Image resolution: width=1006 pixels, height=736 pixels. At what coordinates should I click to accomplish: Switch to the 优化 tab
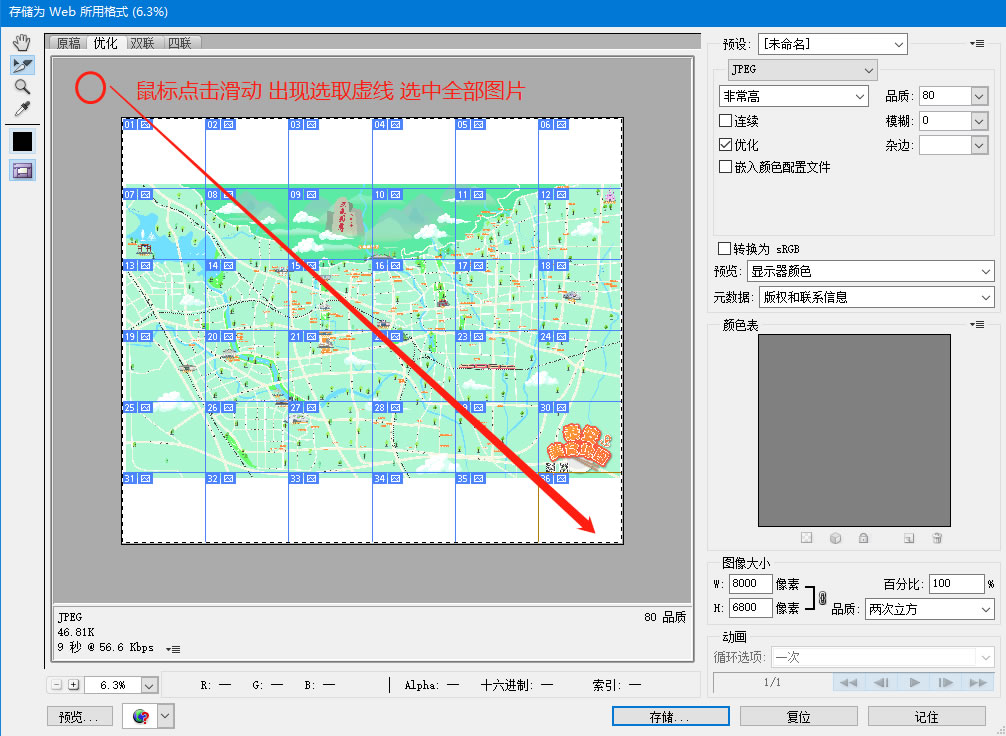[x=106, y=42]
